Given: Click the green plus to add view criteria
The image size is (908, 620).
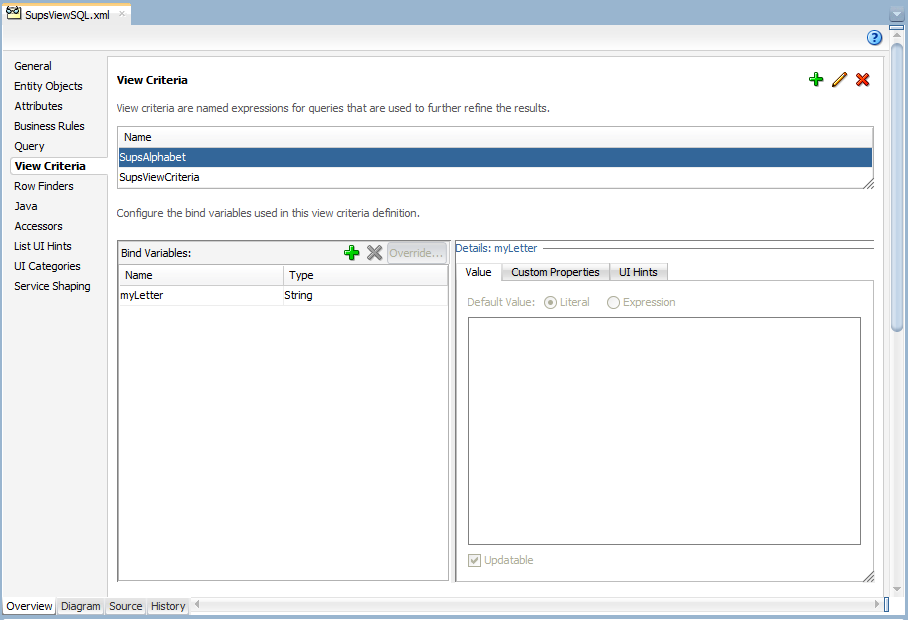Looking at the screenshot, I should point(816,80).
